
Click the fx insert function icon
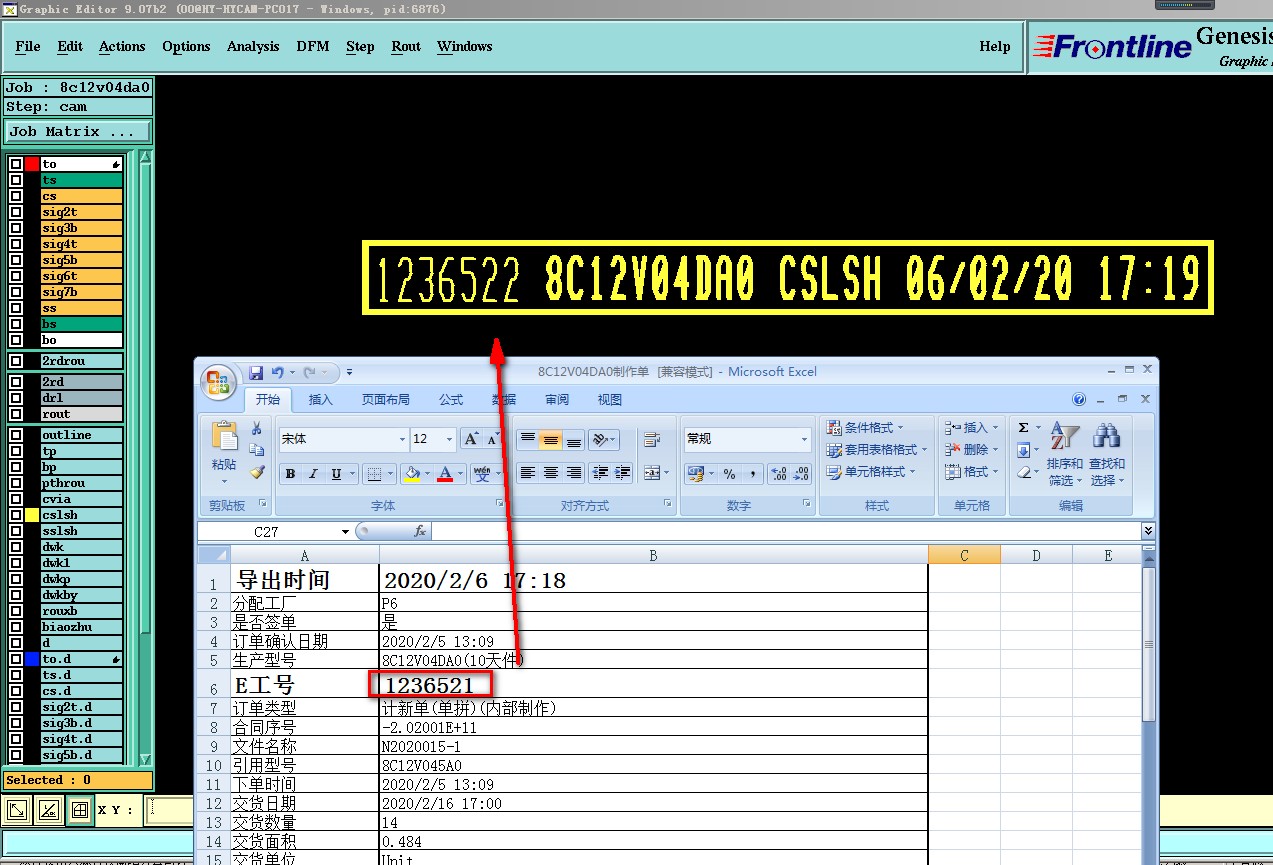(420, 532)
